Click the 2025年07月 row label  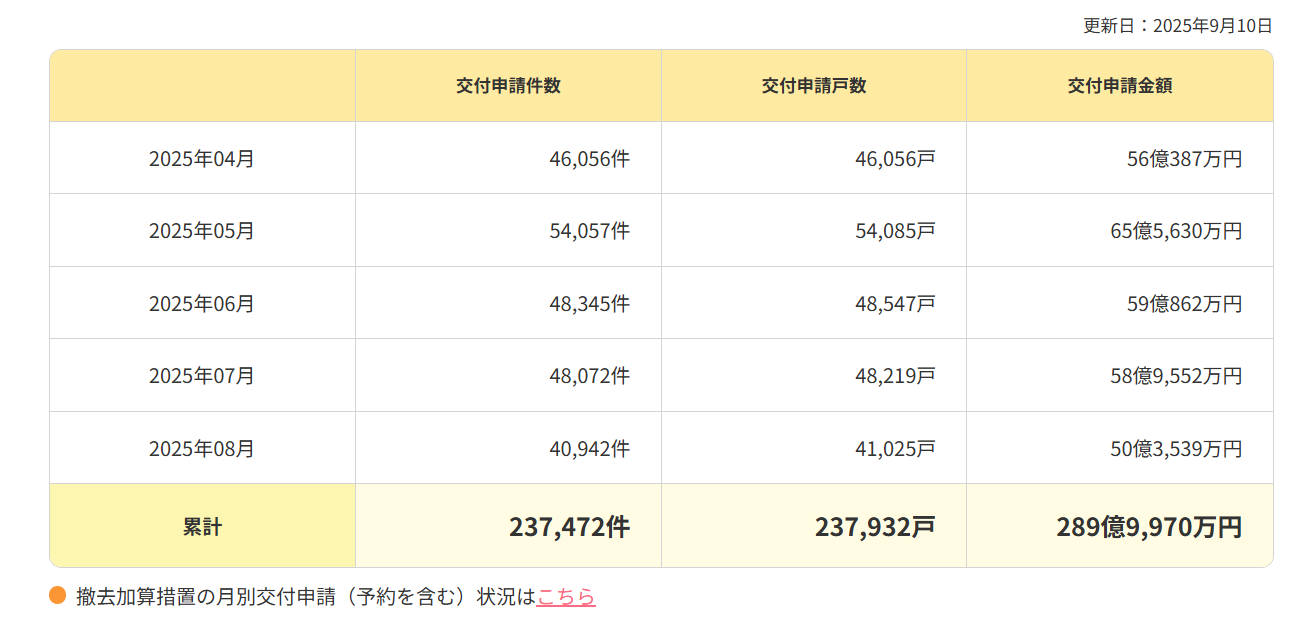click(x=202, y=376)
